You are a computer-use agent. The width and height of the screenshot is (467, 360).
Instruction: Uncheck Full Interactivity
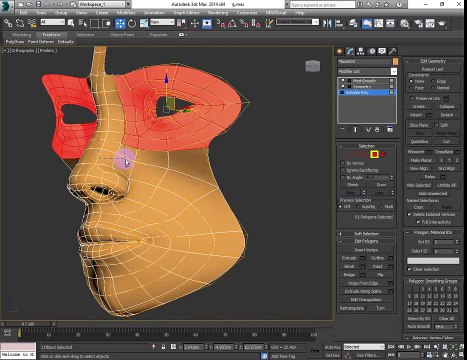point(418,222)
